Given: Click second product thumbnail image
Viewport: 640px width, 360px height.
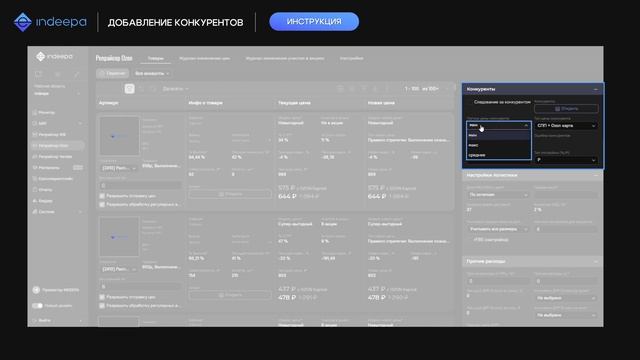Looking at the screenshot, I should point(119,237).
